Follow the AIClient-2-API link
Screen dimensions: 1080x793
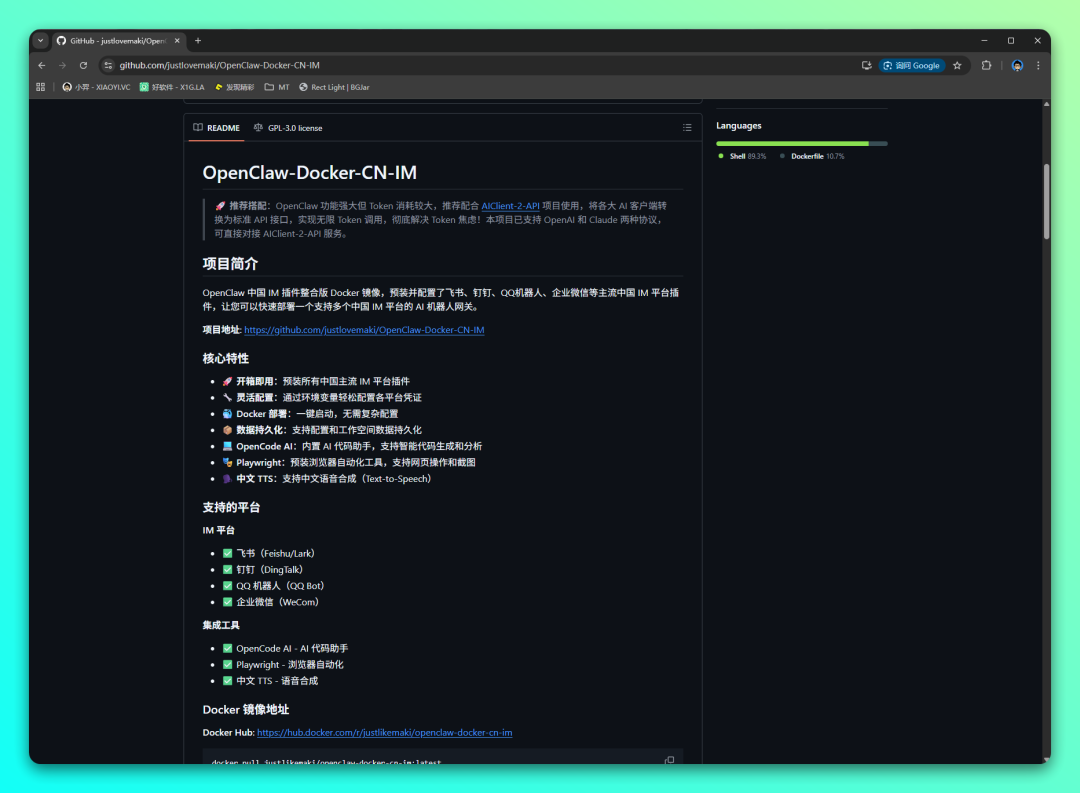(x=510, y=206)
